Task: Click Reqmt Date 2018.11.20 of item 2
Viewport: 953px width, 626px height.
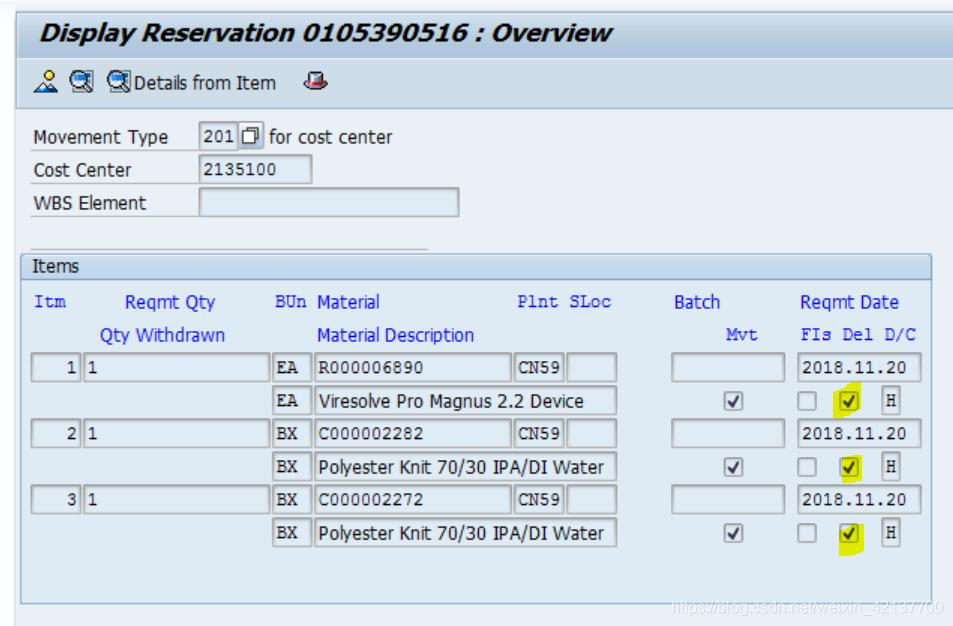Action: point(859,433)
